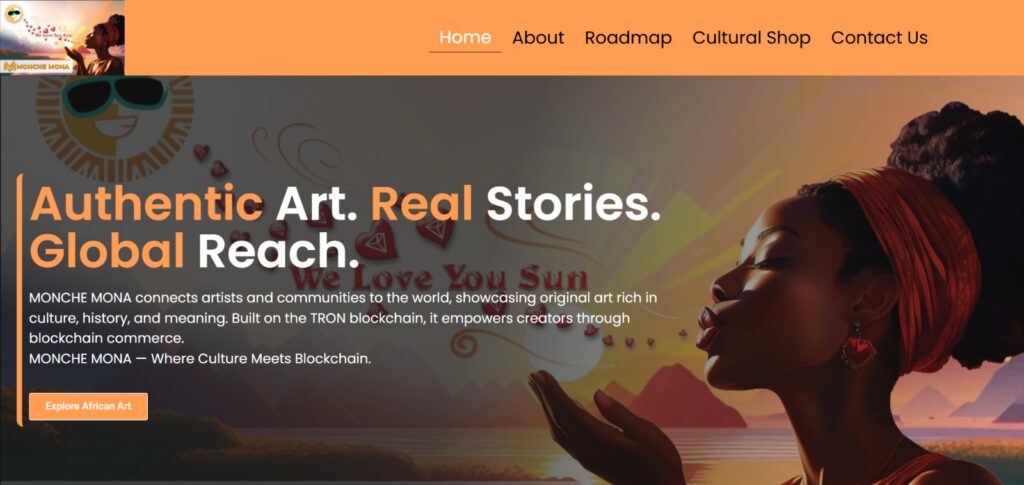This screenshot has width=1024, height=485.
Task: Click the orange 'Real' headline word
Action: pyautogui.click(x=422, y=203)
